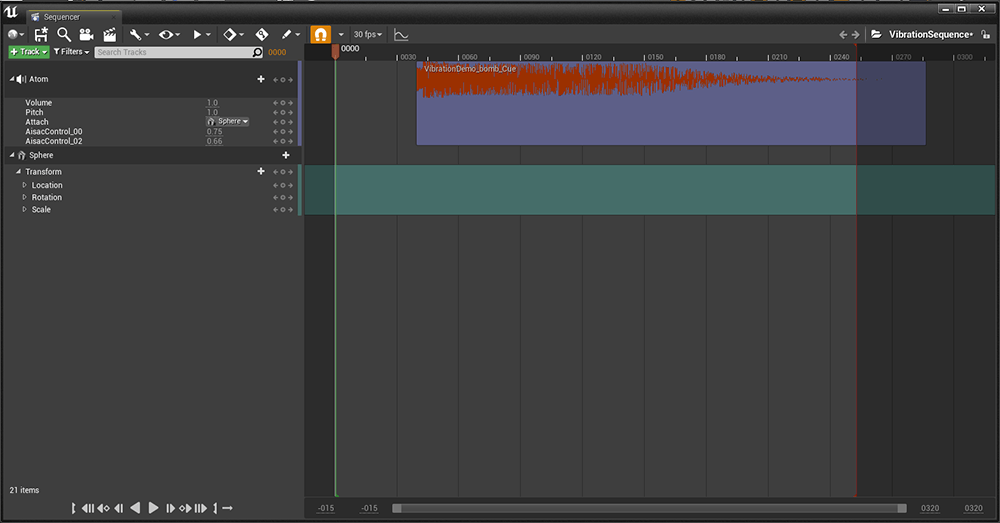Viewport: 1000px width, 523px height.
Task: Add a keyframe on the Volume row
Action: coord(283,103)
